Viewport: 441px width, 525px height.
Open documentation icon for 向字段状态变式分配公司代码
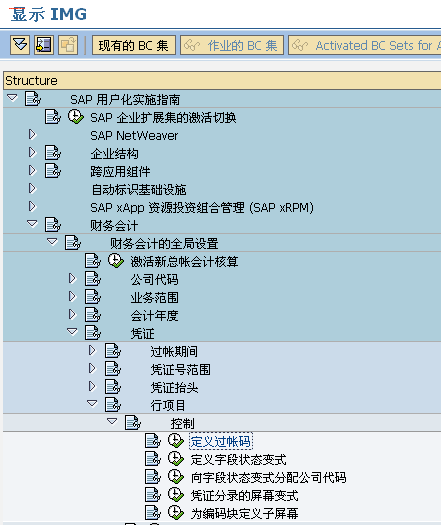pos(153,477)
